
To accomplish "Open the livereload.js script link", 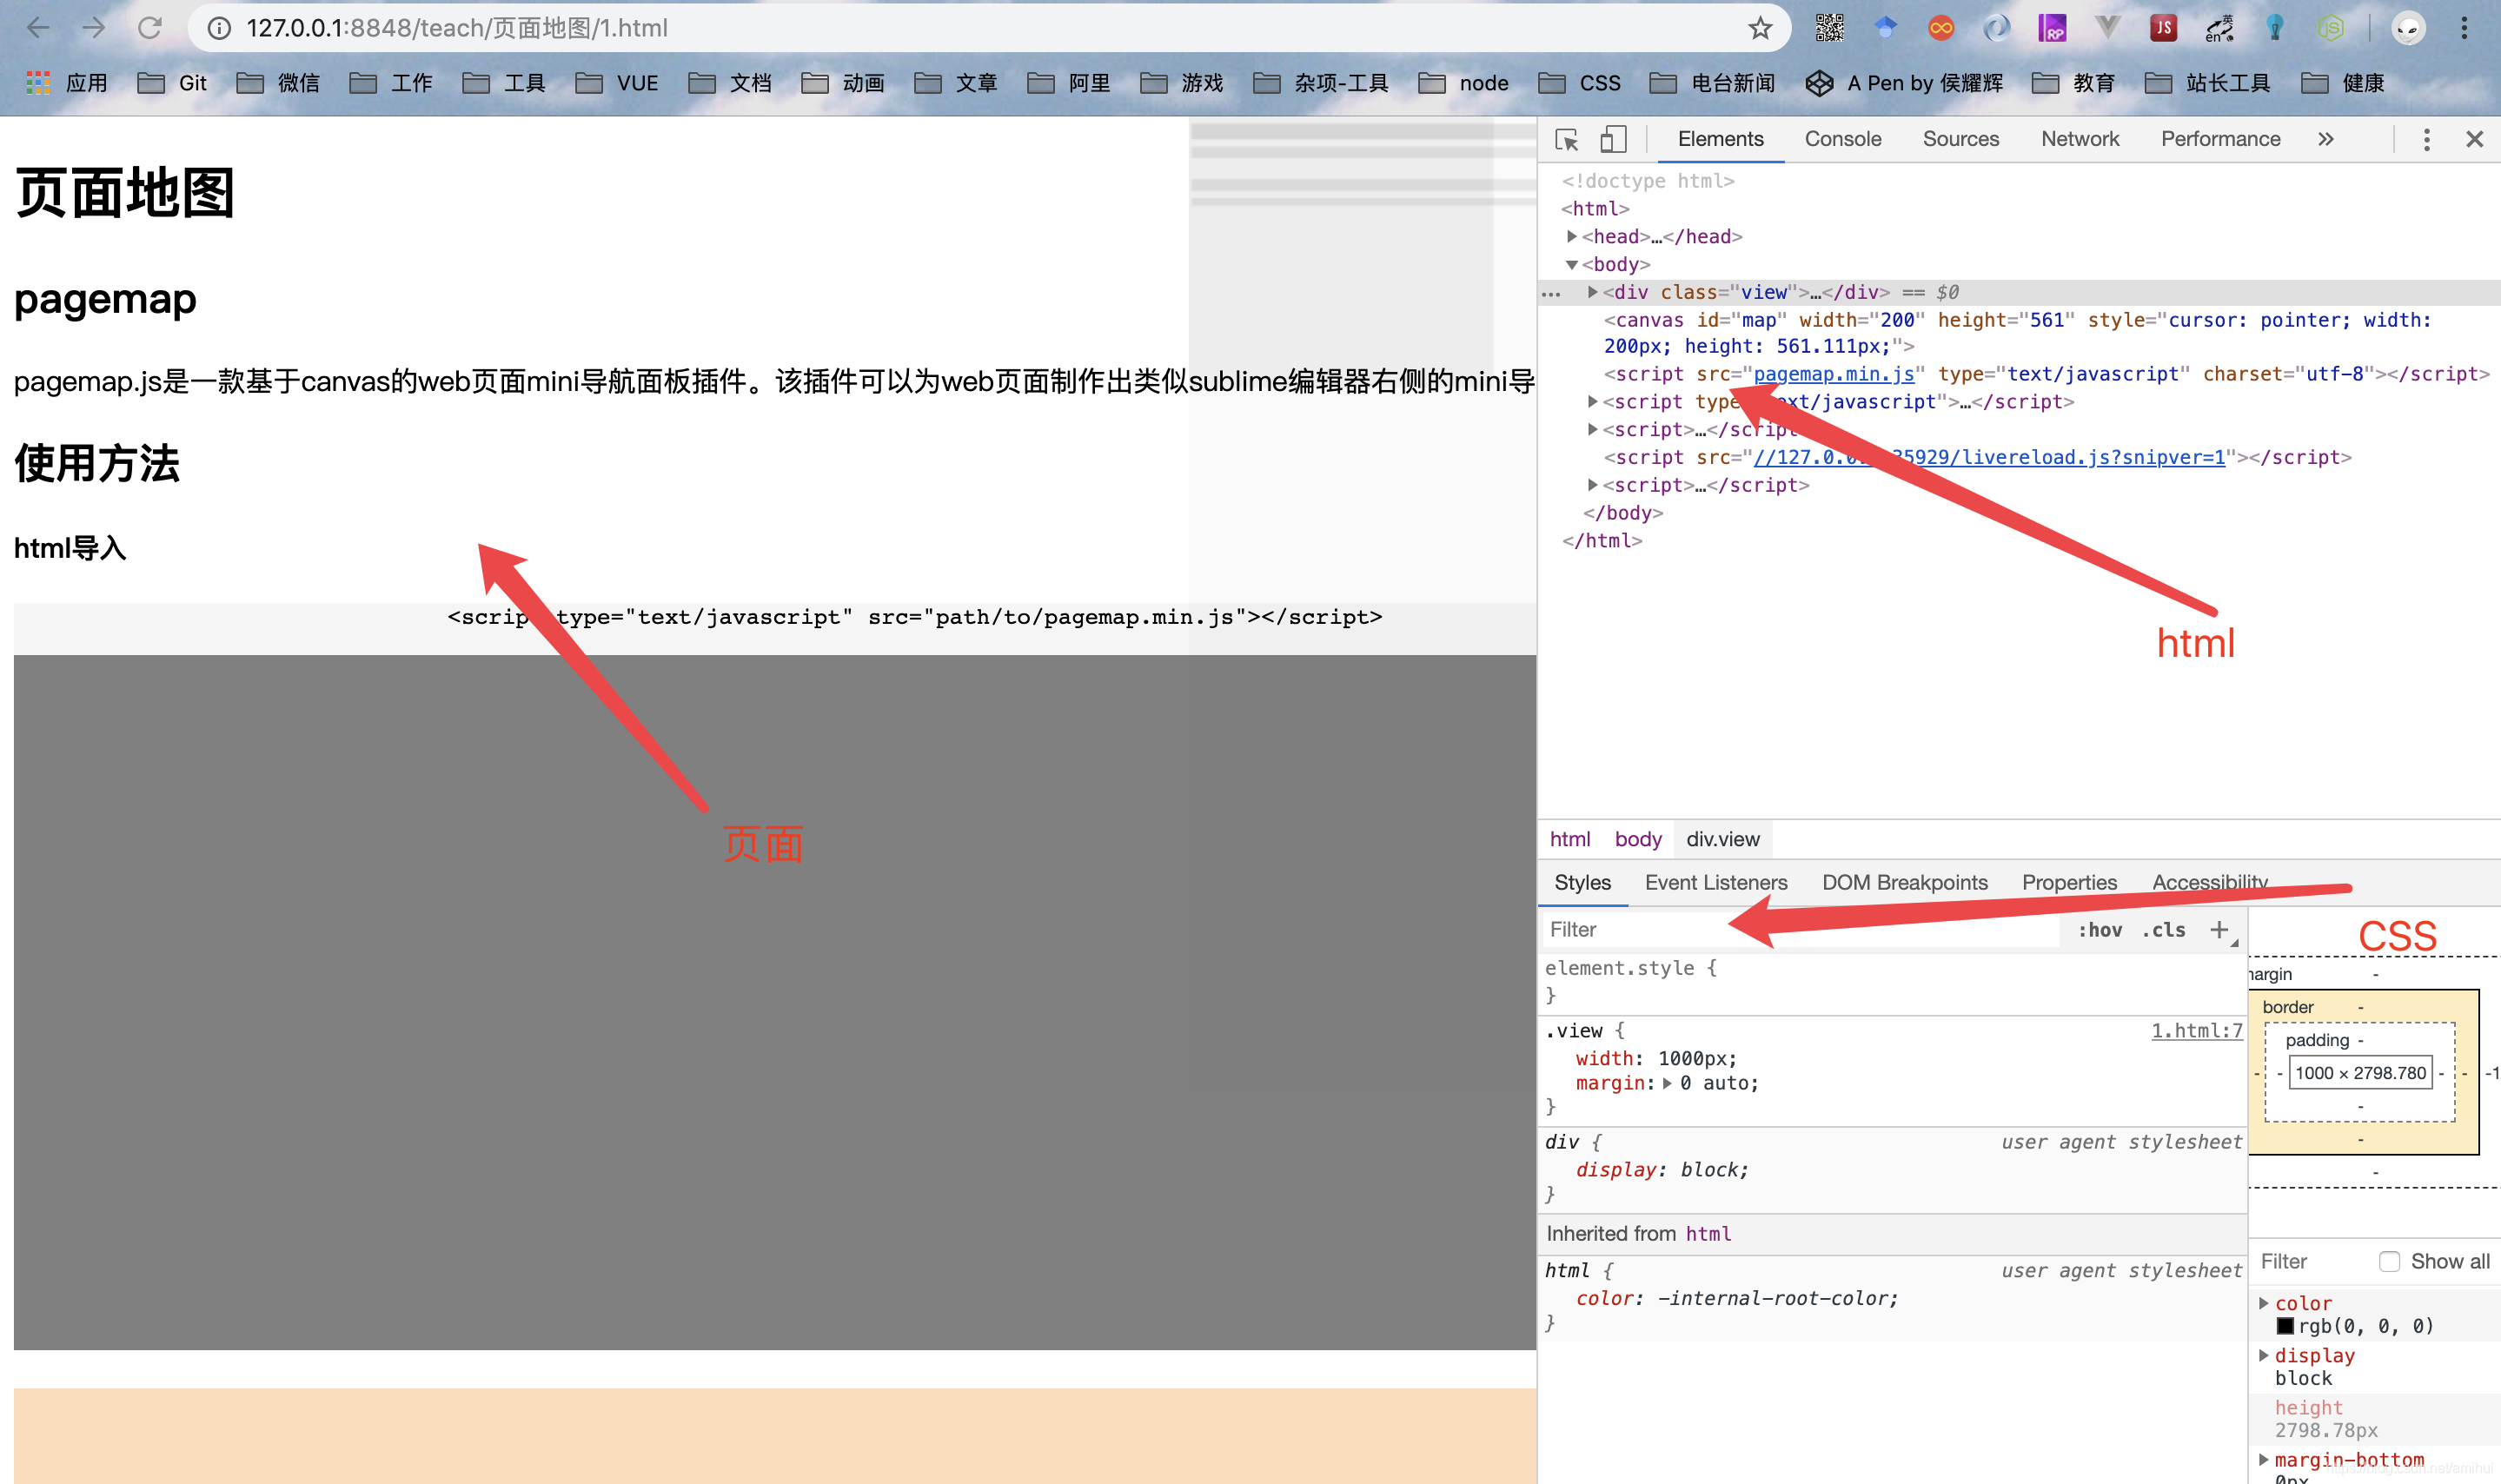I will [x=1989, y=457].
